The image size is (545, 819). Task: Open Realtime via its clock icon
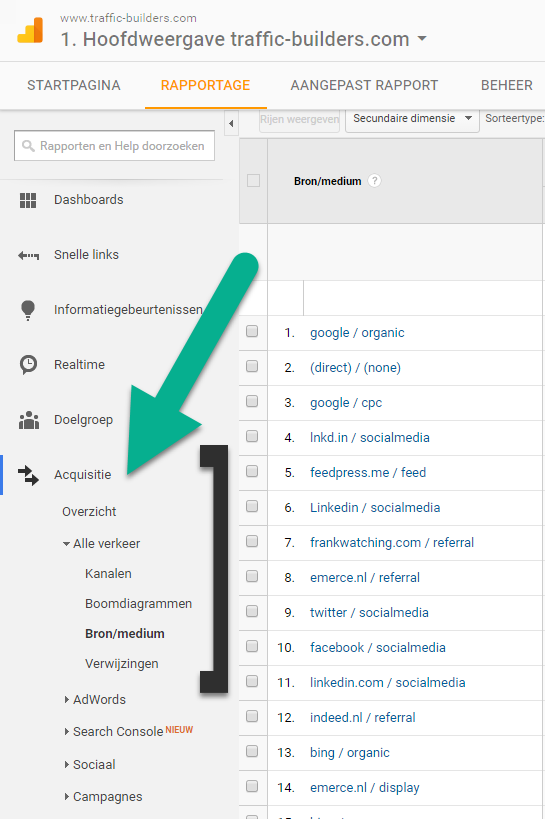[x=28, y=365]
